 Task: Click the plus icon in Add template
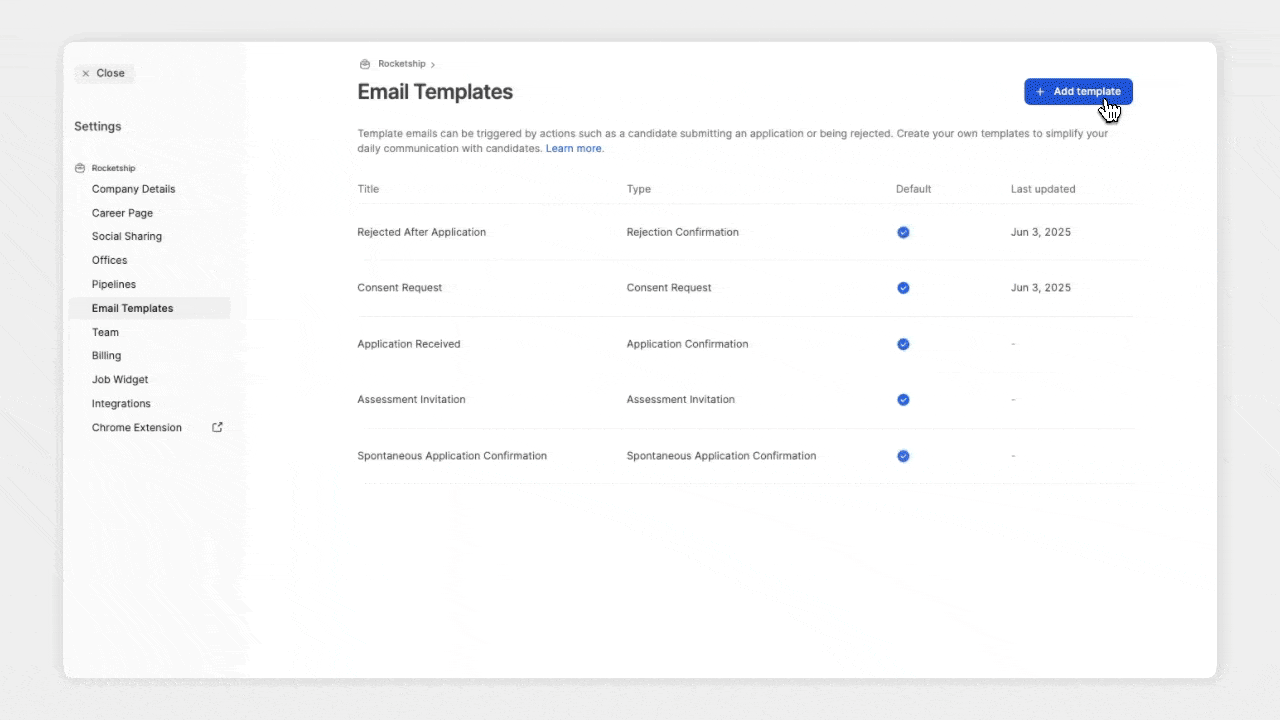coord(1040,92)
